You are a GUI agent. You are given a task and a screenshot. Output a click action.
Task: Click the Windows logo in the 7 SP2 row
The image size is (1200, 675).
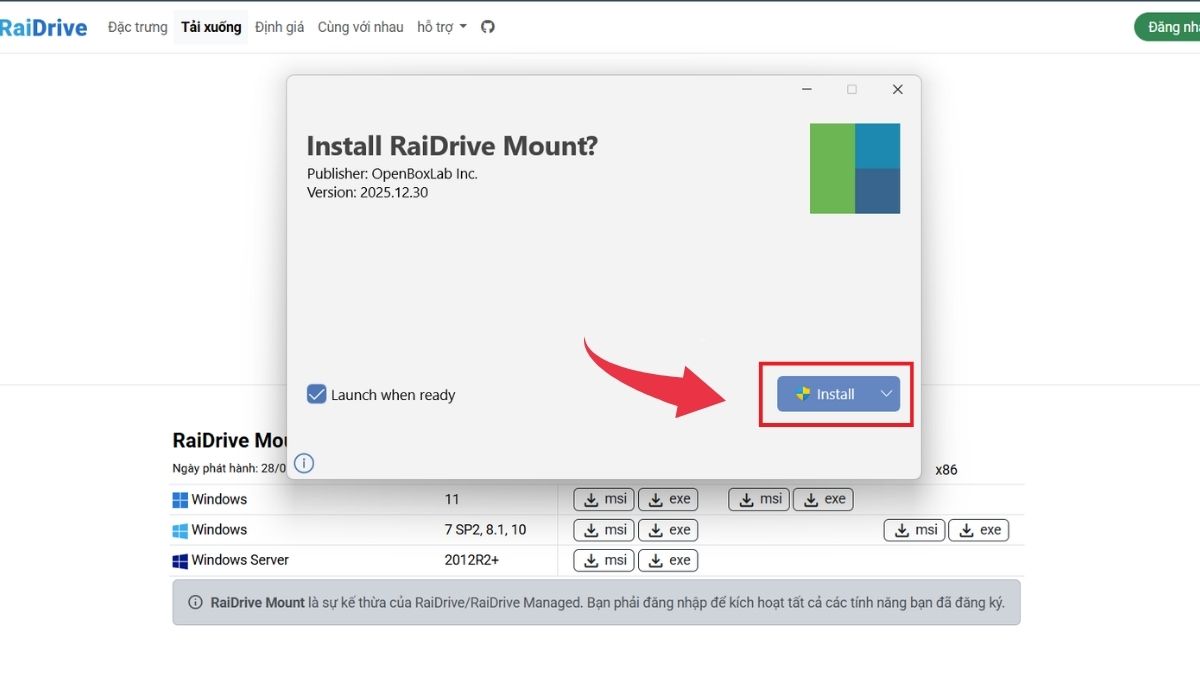[180, 530]
